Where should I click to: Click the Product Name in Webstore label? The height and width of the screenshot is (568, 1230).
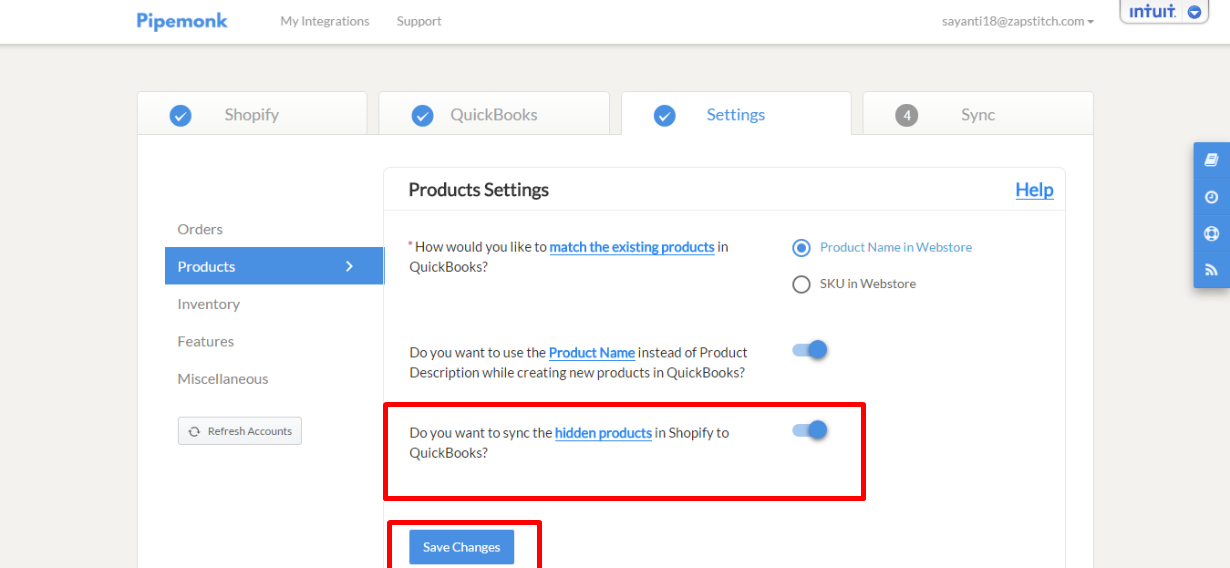(896, 247)
